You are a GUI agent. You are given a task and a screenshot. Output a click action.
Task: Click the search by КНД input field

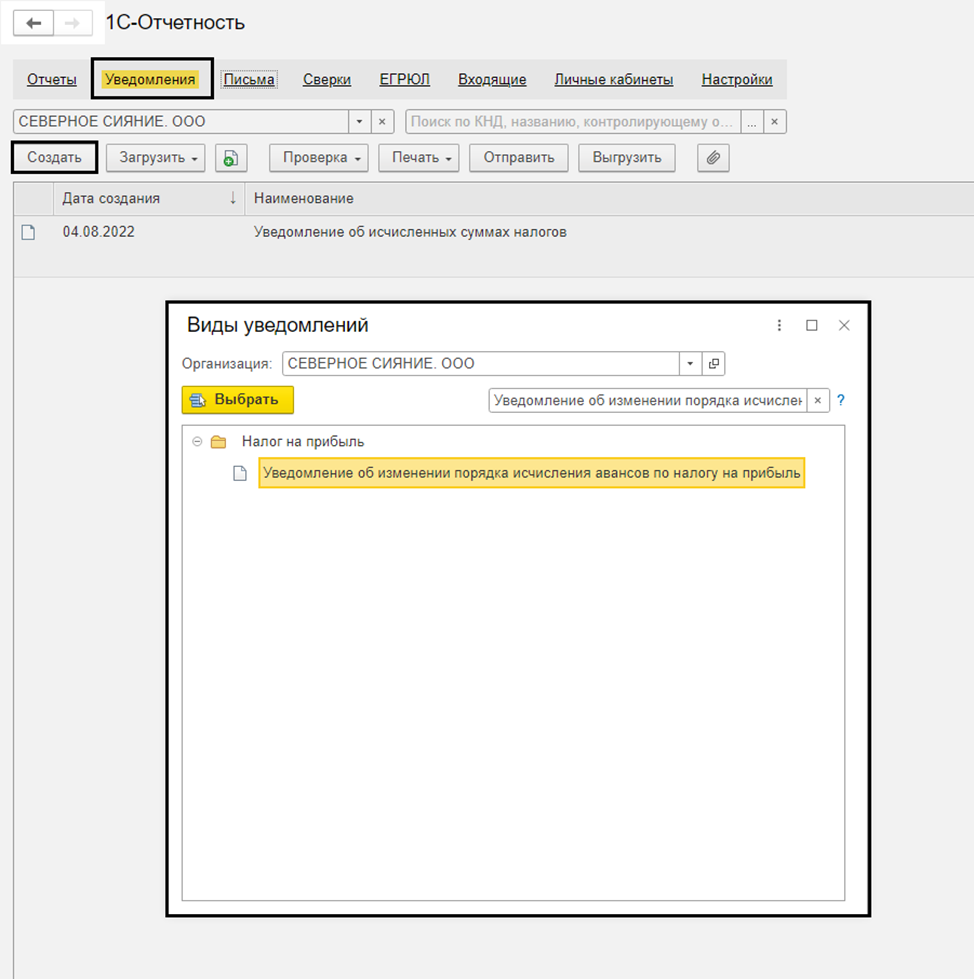coord(573,122)
